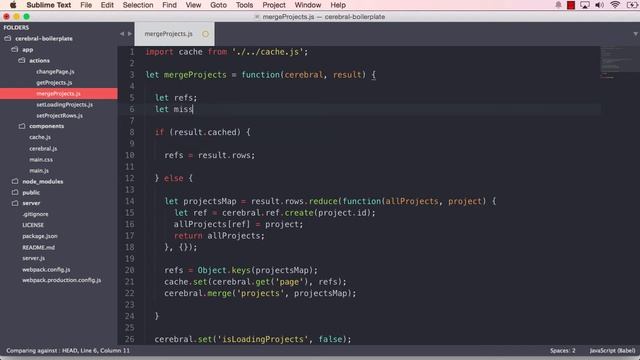This screenshot has width=640, height=360.
Task: Expand the public folder
Action: (x=15, y=192)
